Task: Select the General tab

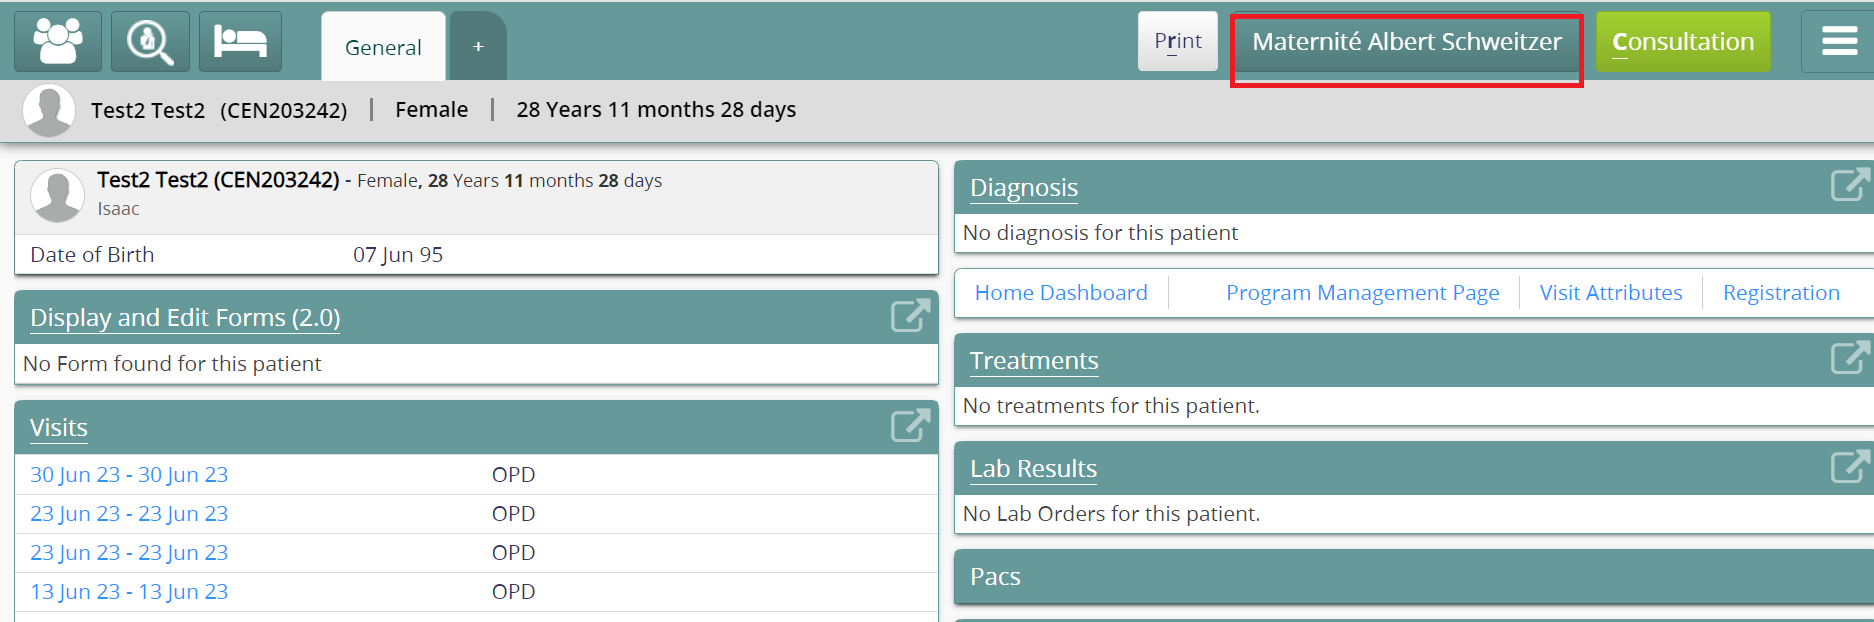Action: [x=383, y=47]
